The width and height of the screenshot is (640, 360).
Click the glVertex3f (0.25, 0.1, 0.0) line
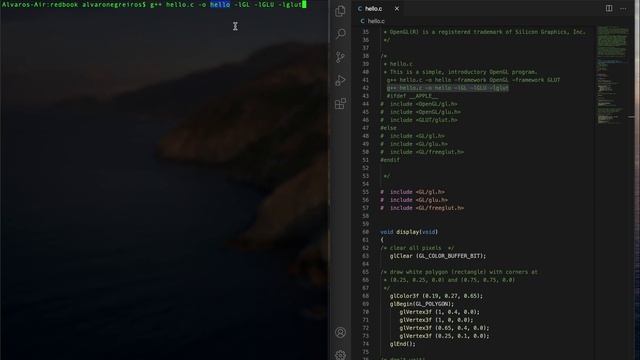tap(444, 336)
